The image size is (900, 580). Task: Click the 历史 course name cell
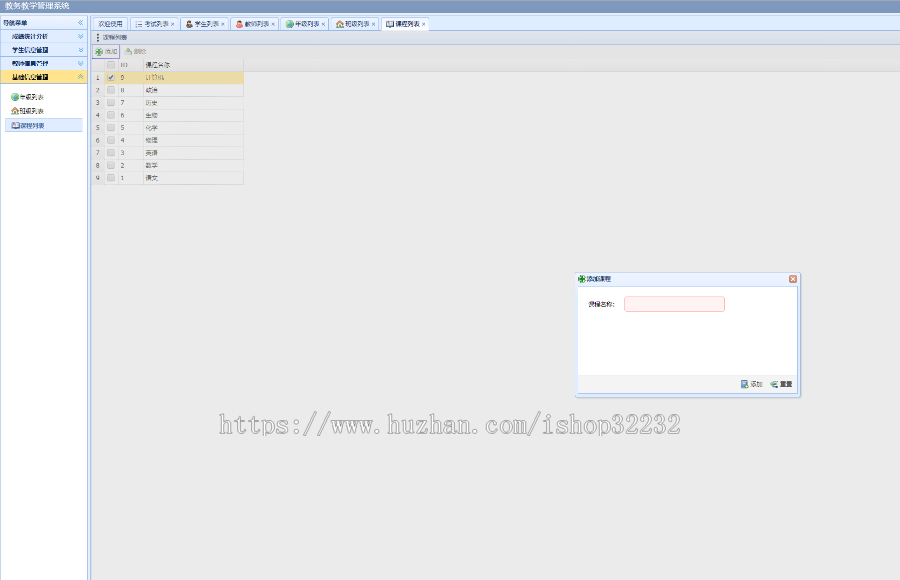click(193, 103)
